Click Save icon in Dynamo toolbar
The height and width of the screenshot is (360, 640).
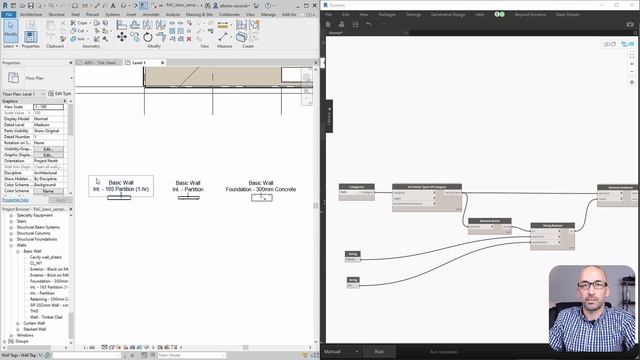pos(356,24)
